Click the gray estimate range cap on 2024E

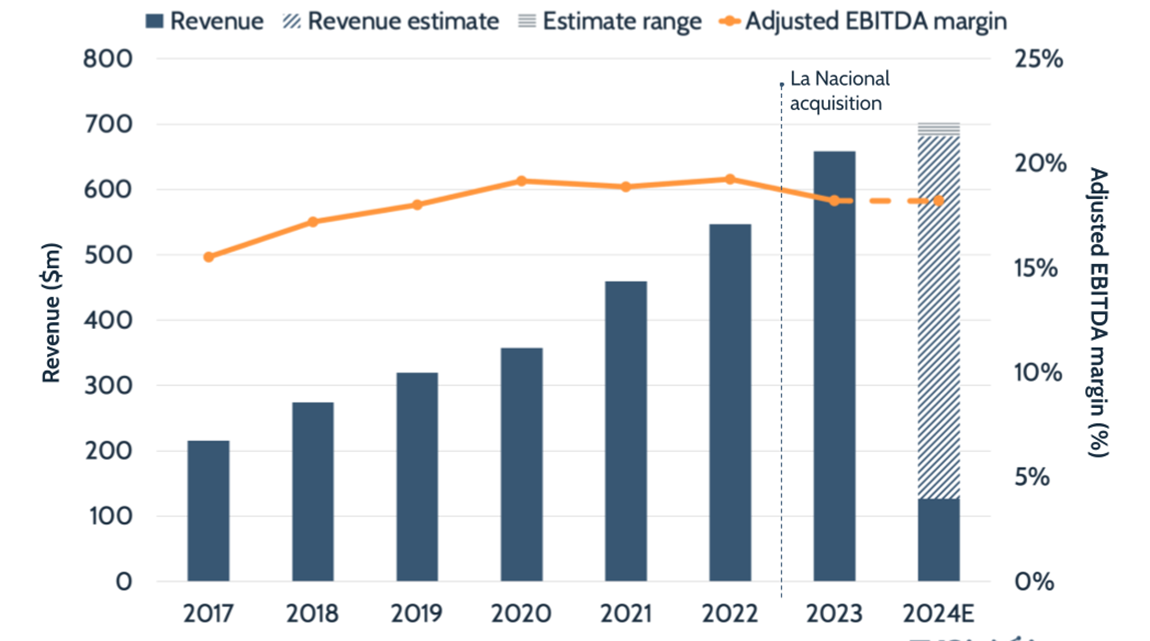(x=938, y=128)
